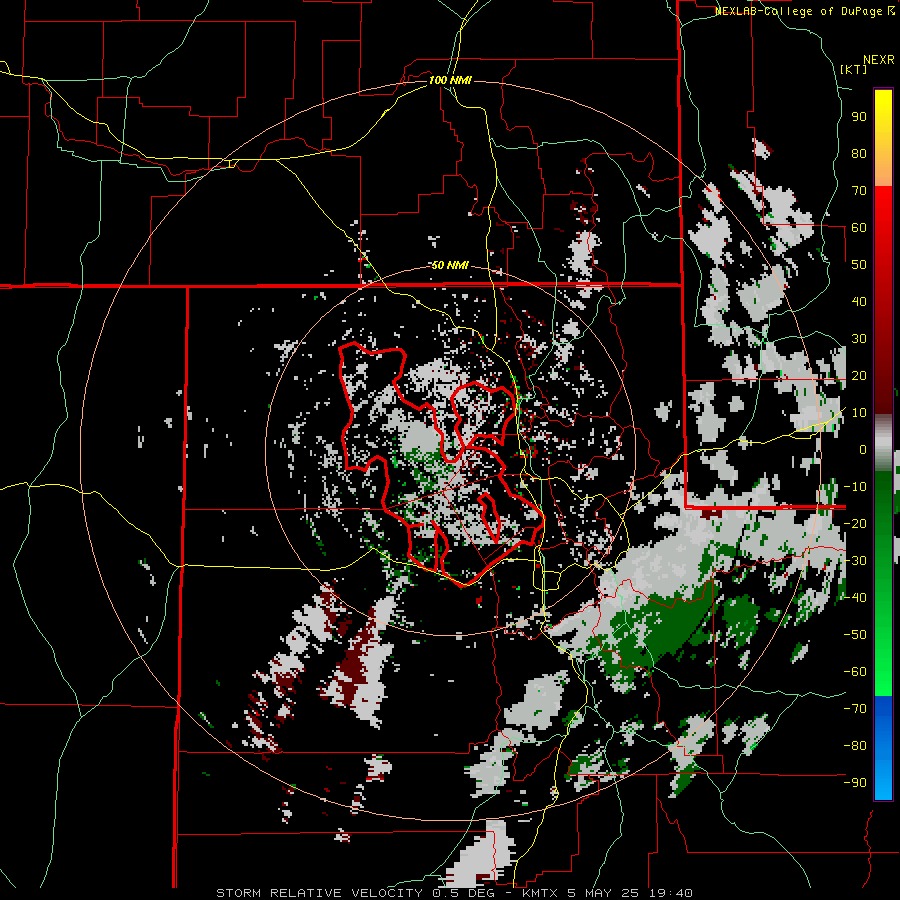Click the NEXR label above color bar
This screenshot has height=900, width=900.
879,60
